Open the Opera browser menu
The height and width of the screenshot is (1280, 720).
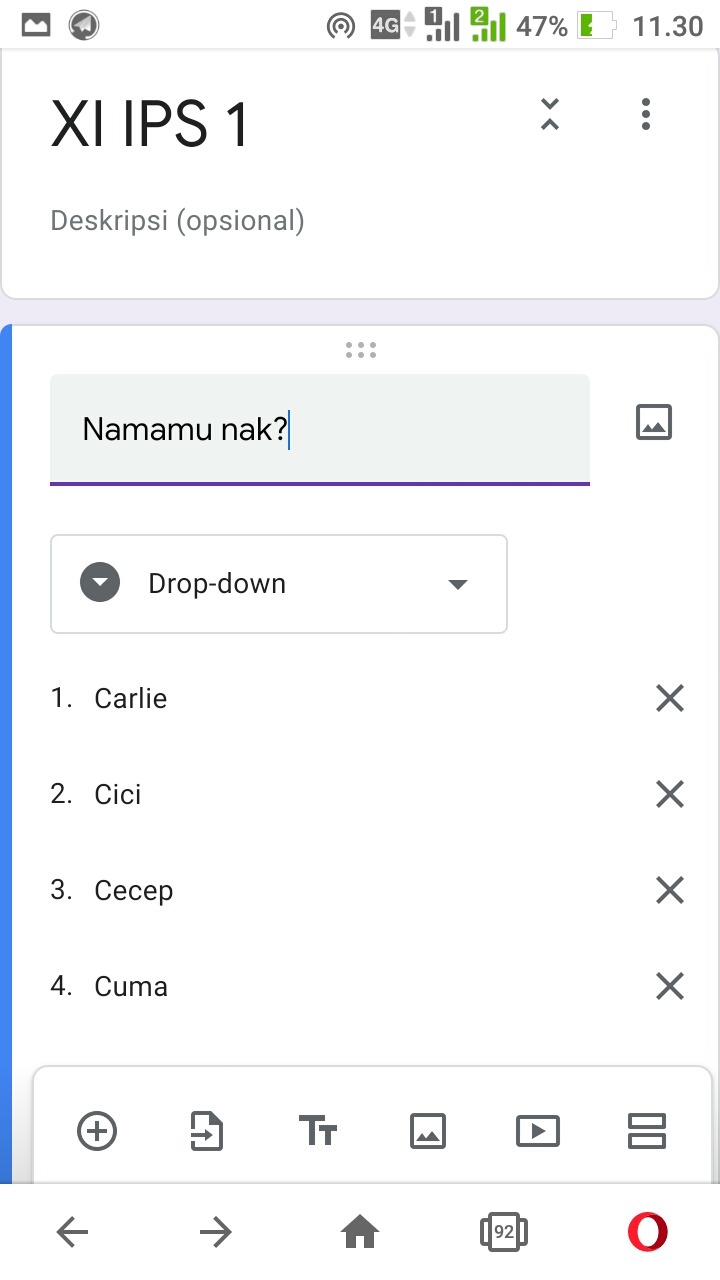[647, 1233]
